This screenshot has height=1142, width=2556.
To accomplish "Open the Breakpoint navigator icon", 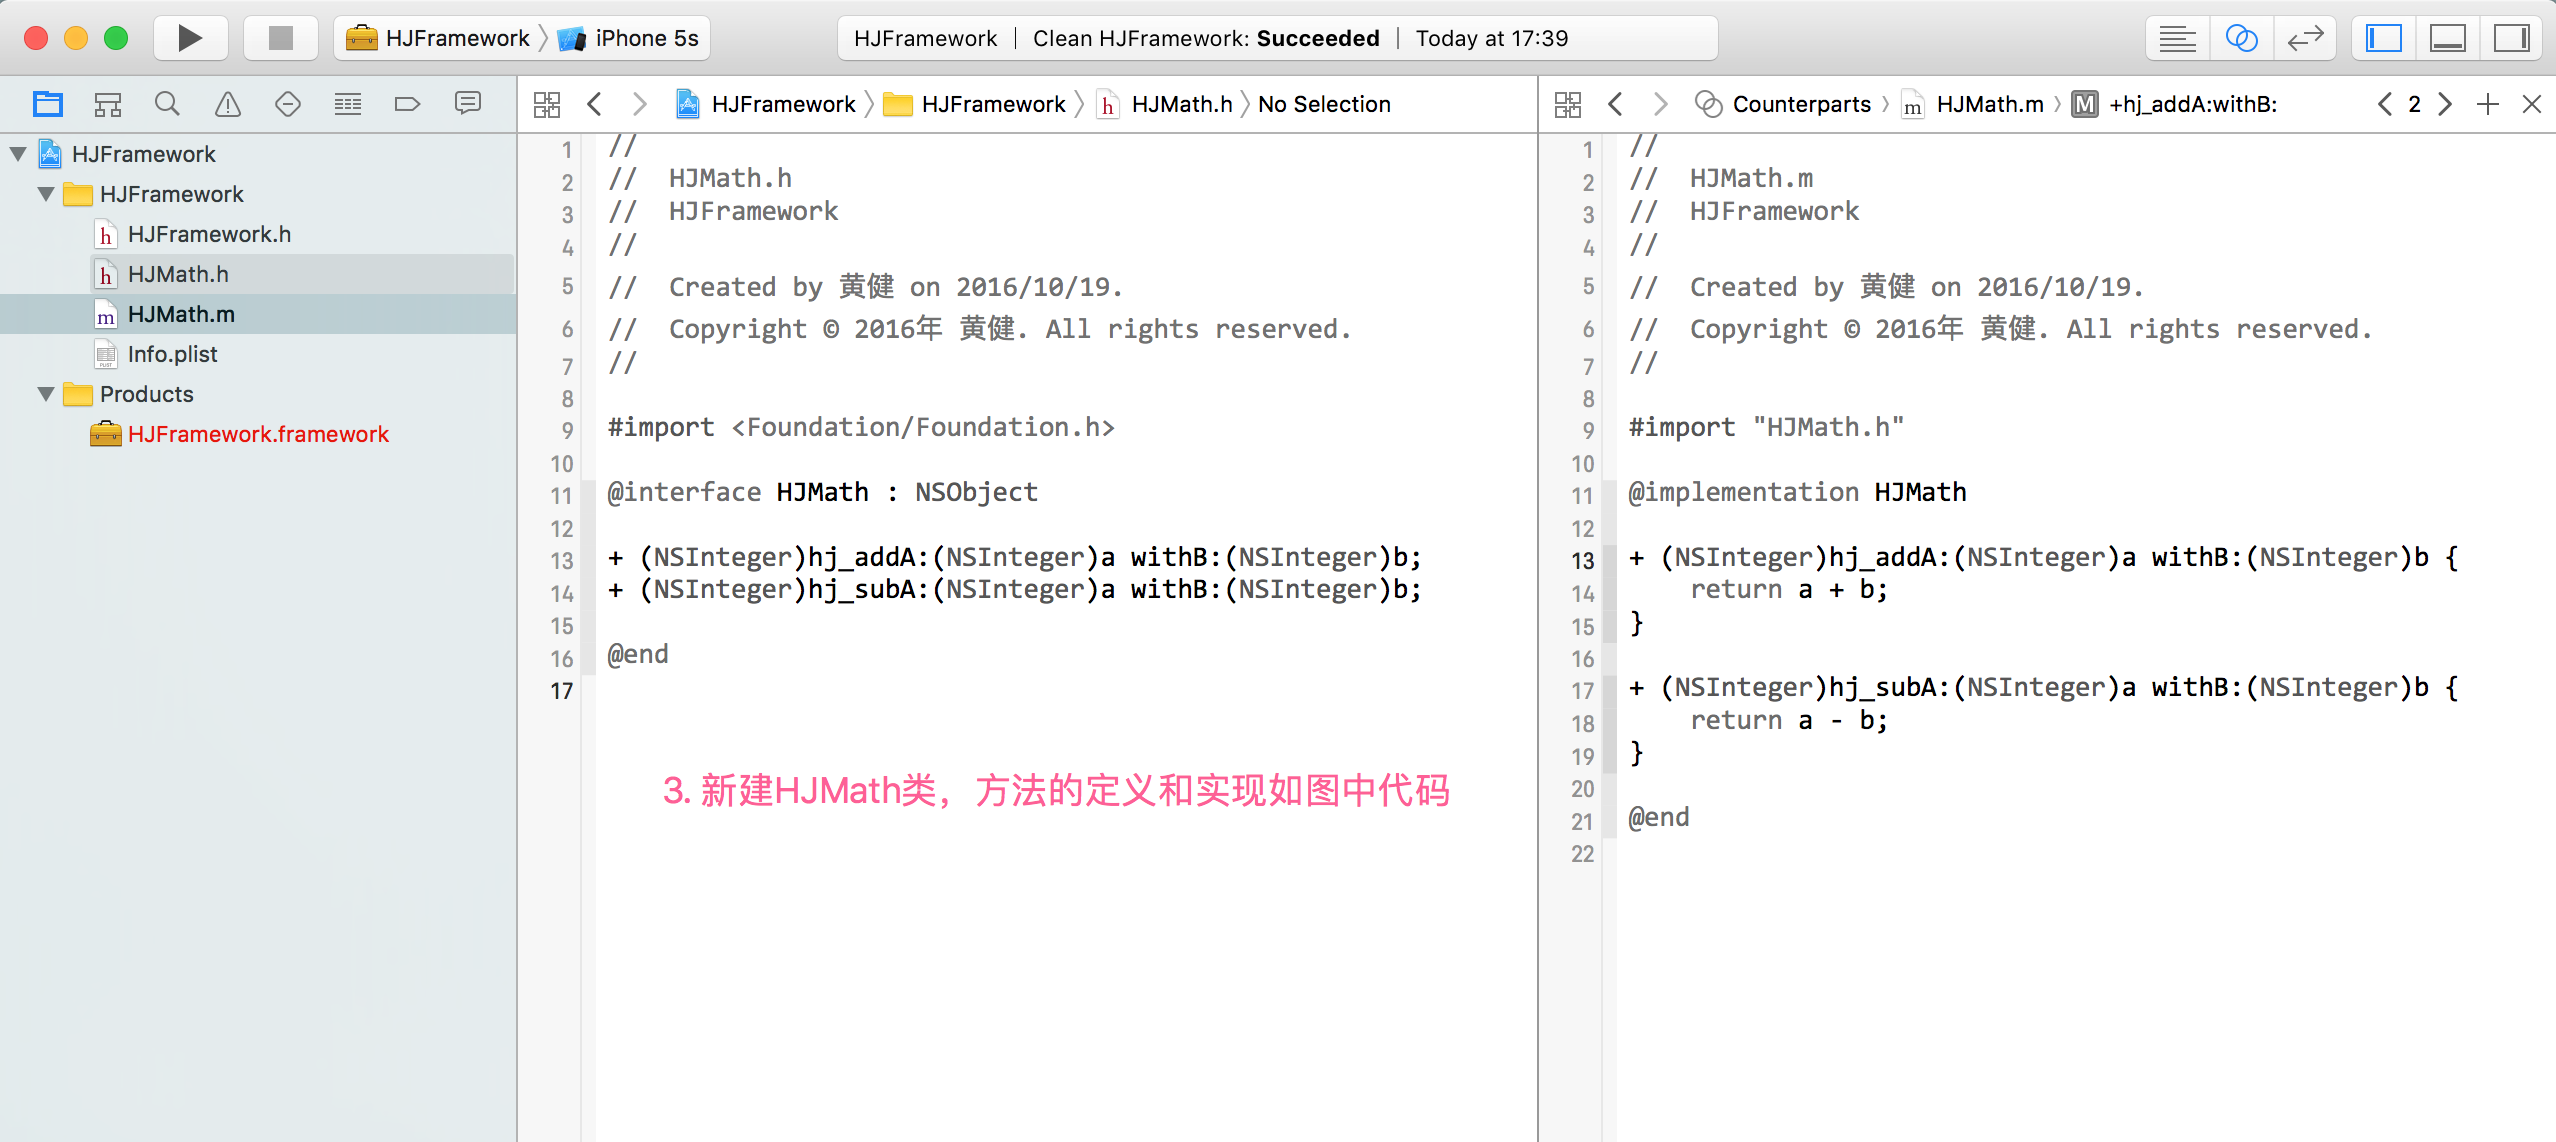I will point(407,104).
